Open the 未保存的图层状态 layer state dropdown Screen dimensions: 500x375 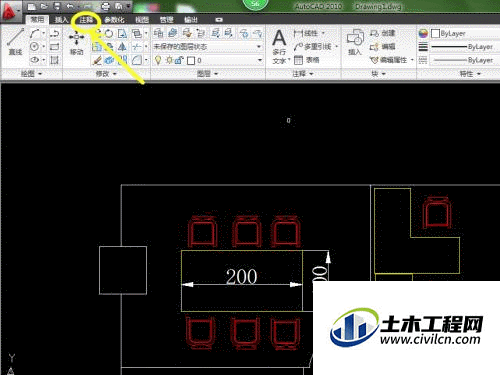click(208, 47)
